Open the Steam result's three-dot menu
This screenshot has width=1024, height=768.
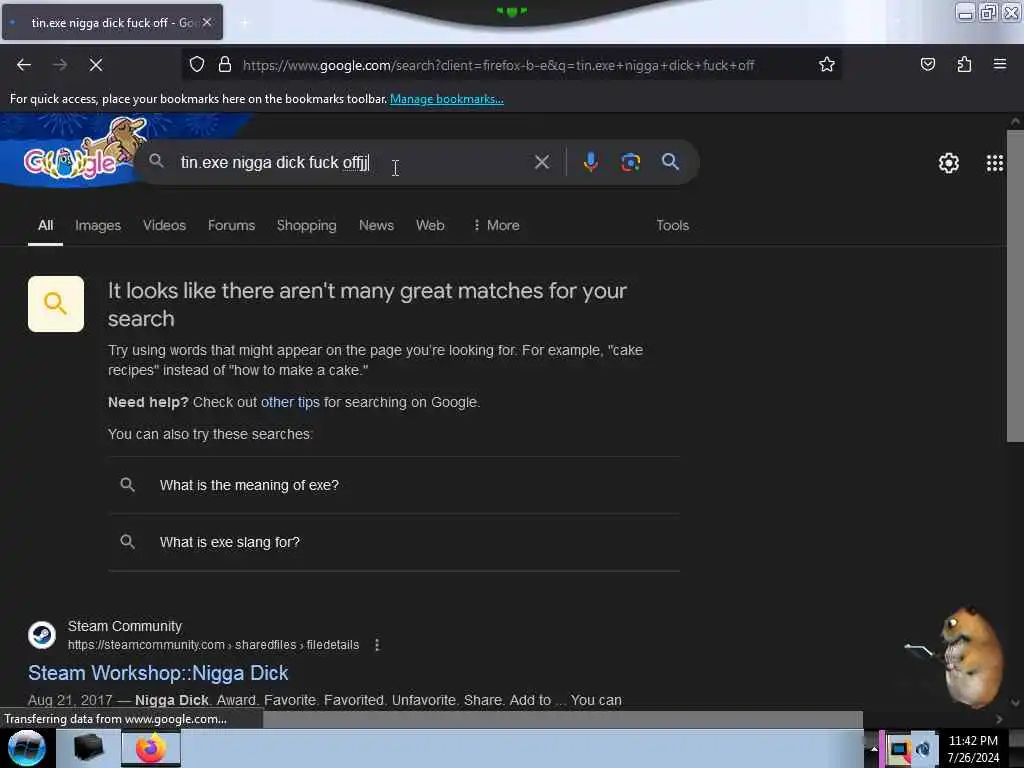click(x=377, y=645)
